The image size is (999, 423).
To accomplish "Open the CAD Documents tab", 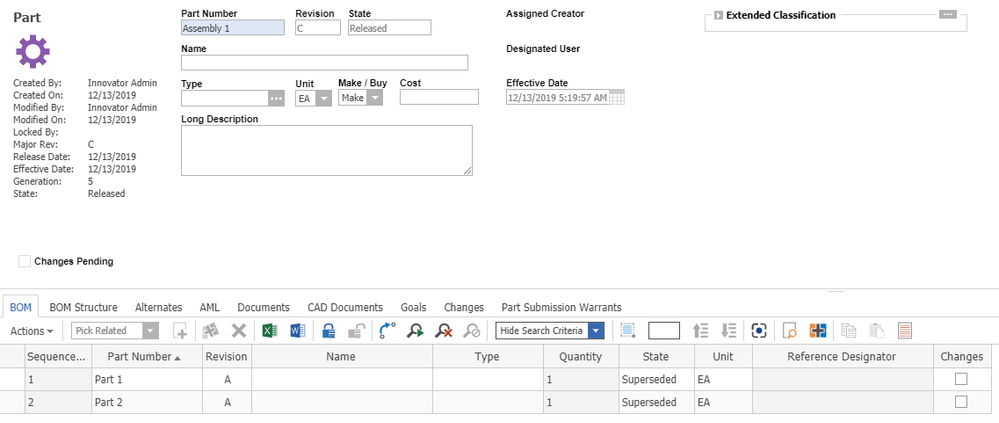I will tap(345, 307).
